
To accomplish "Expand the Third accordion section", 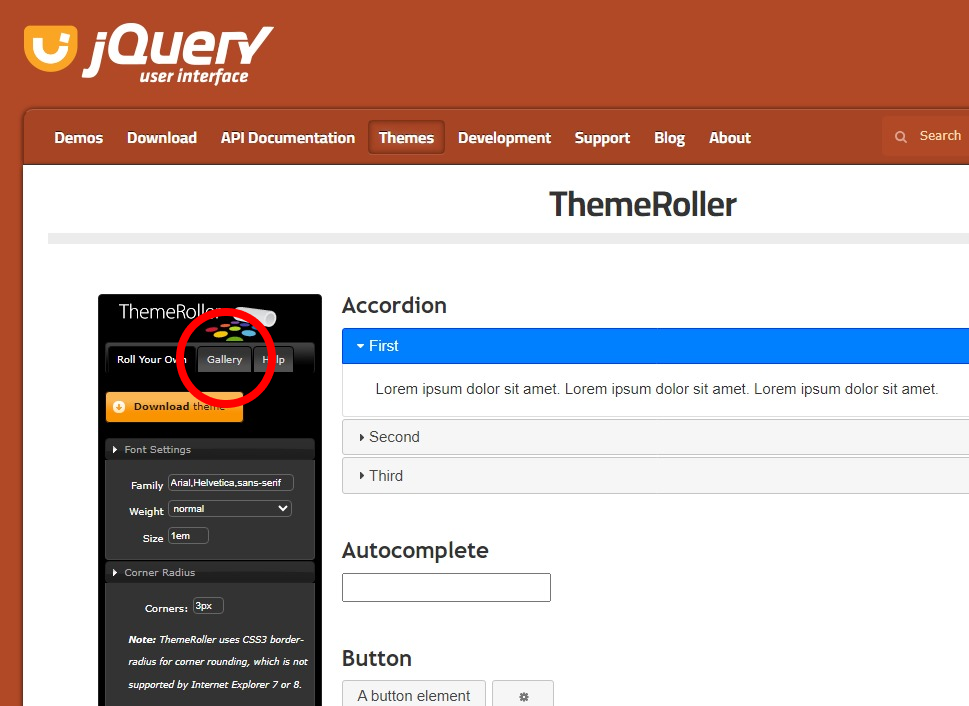I will 655,476.
